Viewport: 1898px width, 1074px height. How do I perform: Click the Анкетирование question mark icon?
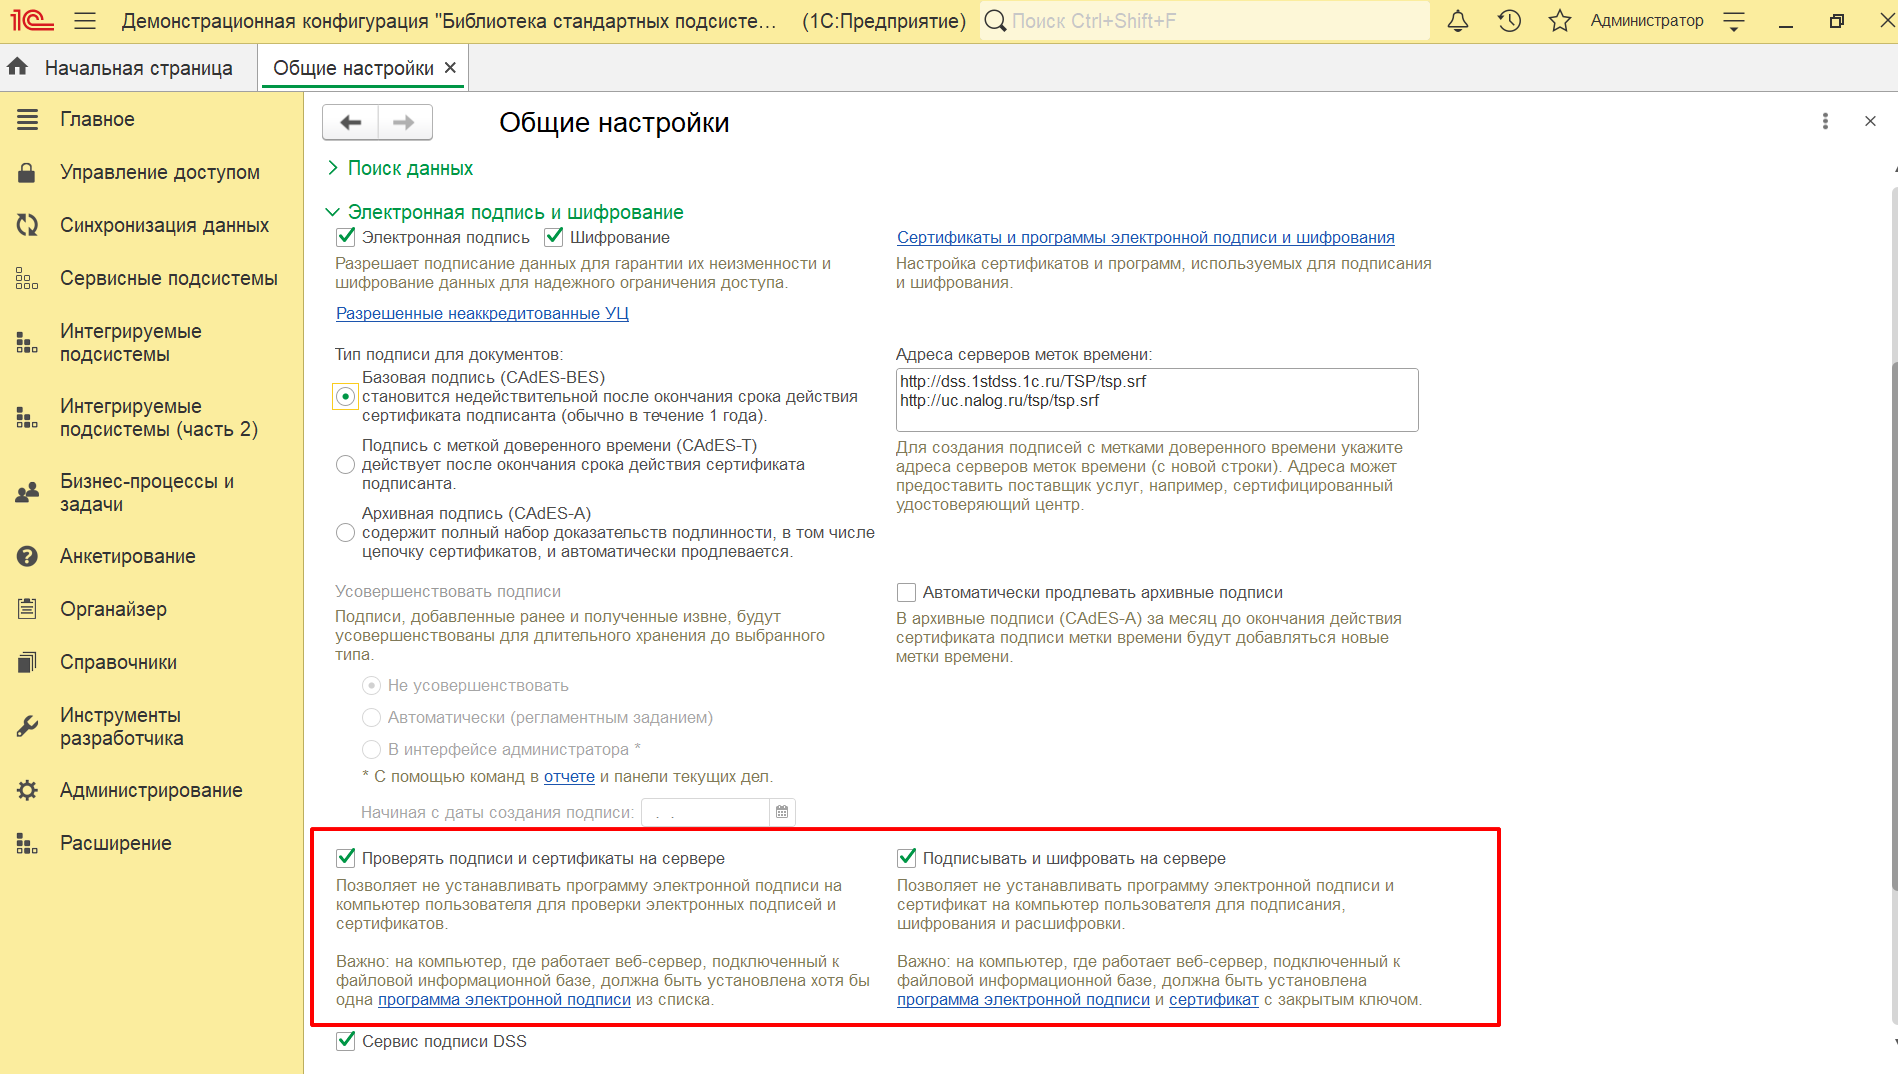[27, 556]
